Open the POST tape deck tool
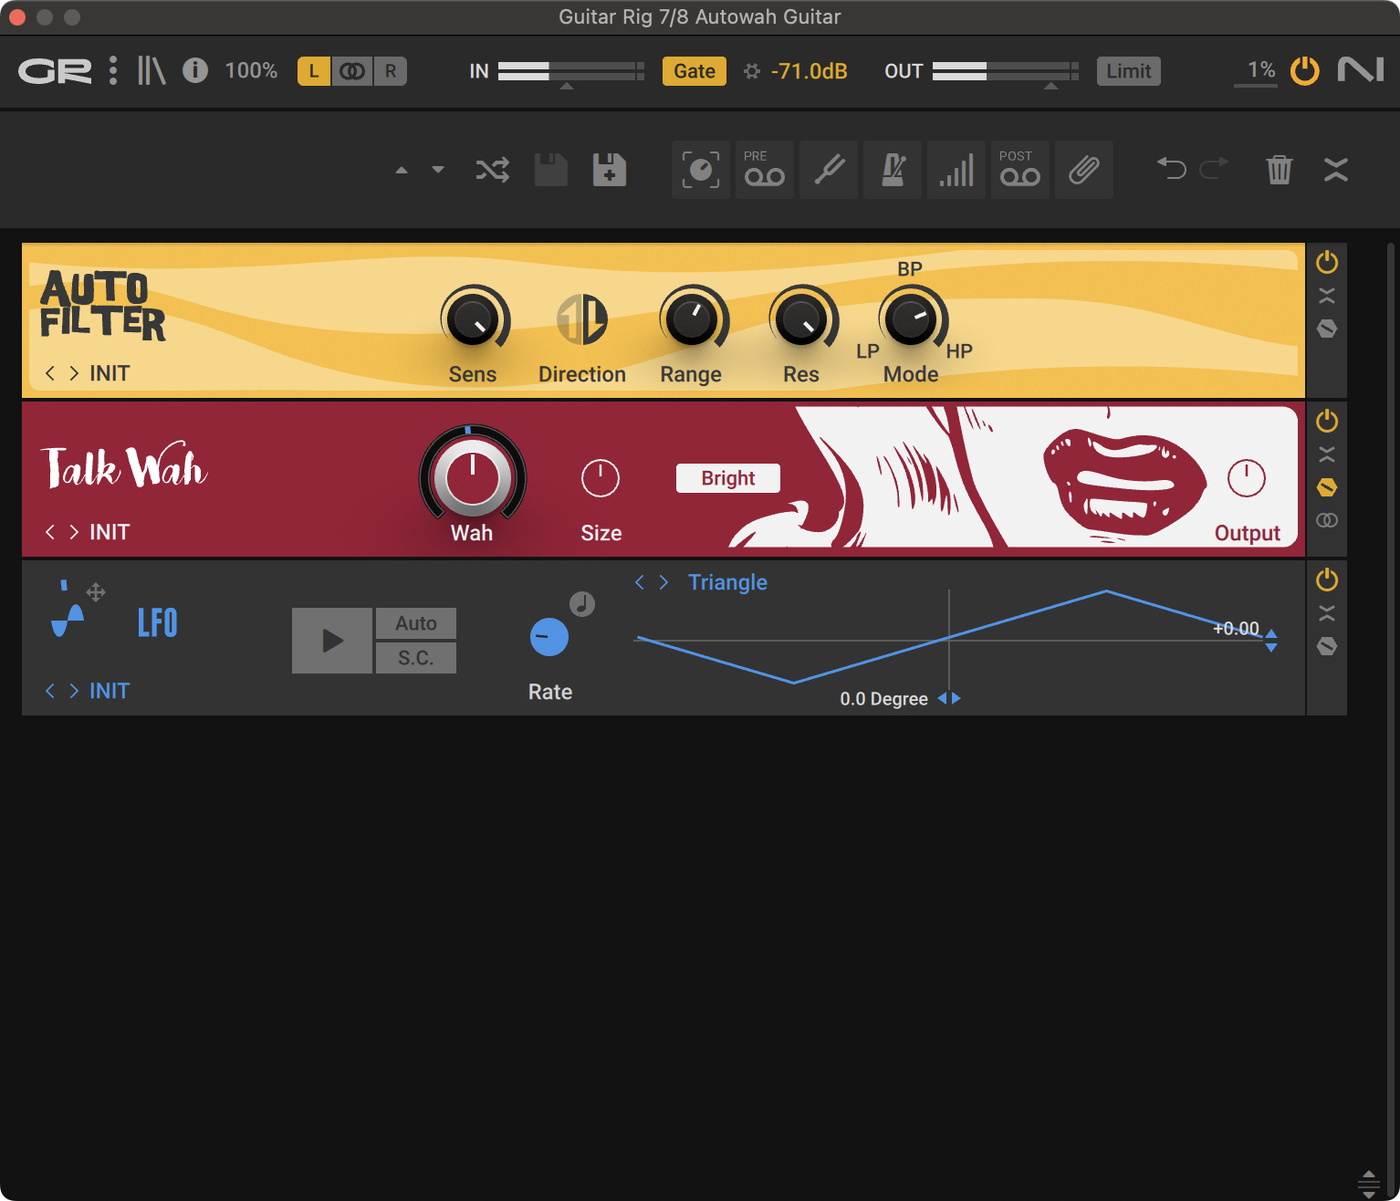The image size is (1400, 1201). click(1020, 170)
